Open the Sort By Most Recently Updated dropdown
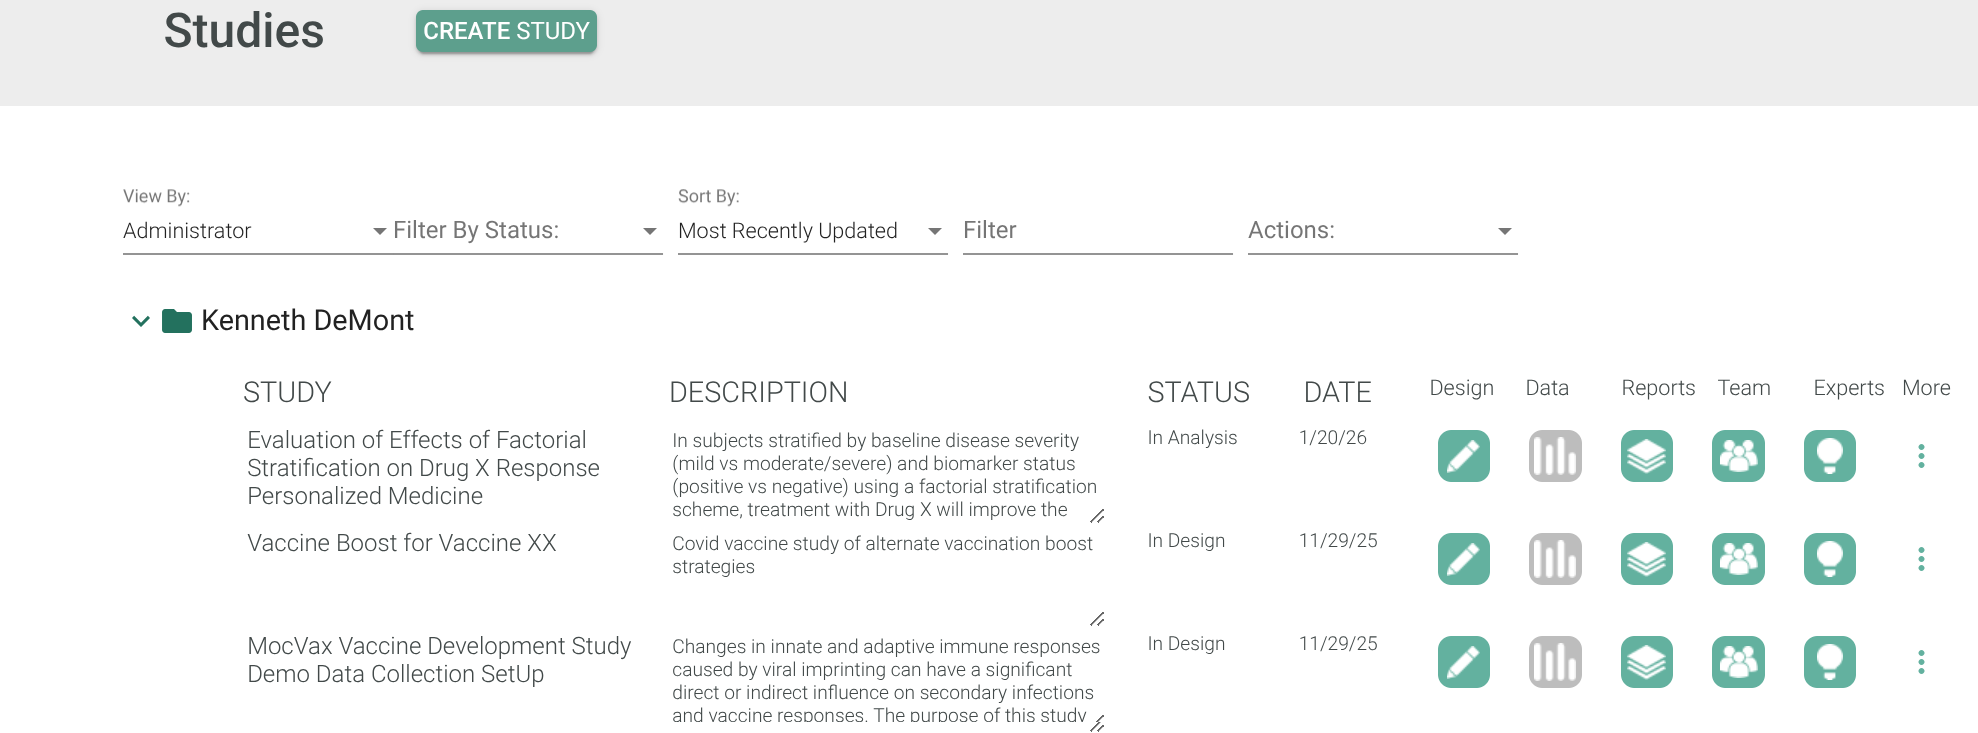This screenshot has height=733, width=1978. 811,231
